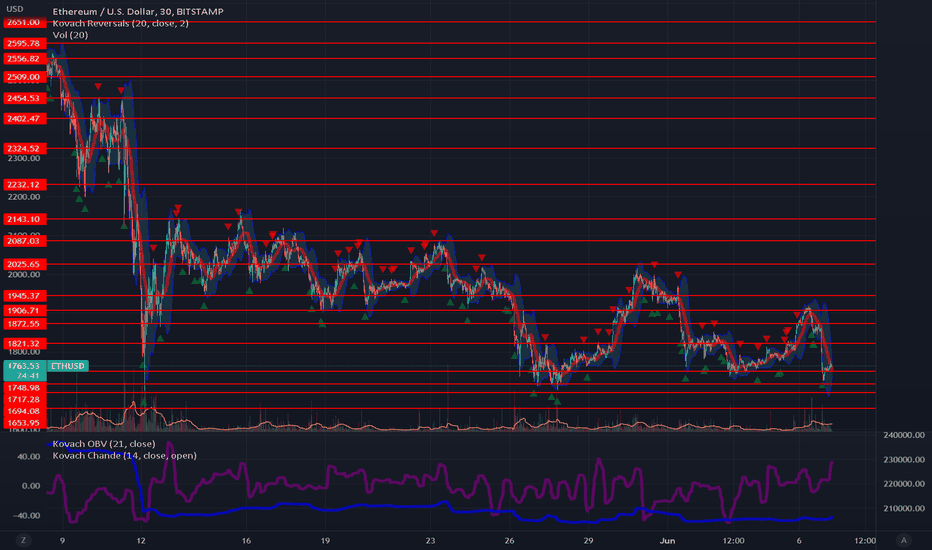This screenshot has width=932, height=550.
Task: Click the 0.00 Chande scale value
Action: [31, 486]
